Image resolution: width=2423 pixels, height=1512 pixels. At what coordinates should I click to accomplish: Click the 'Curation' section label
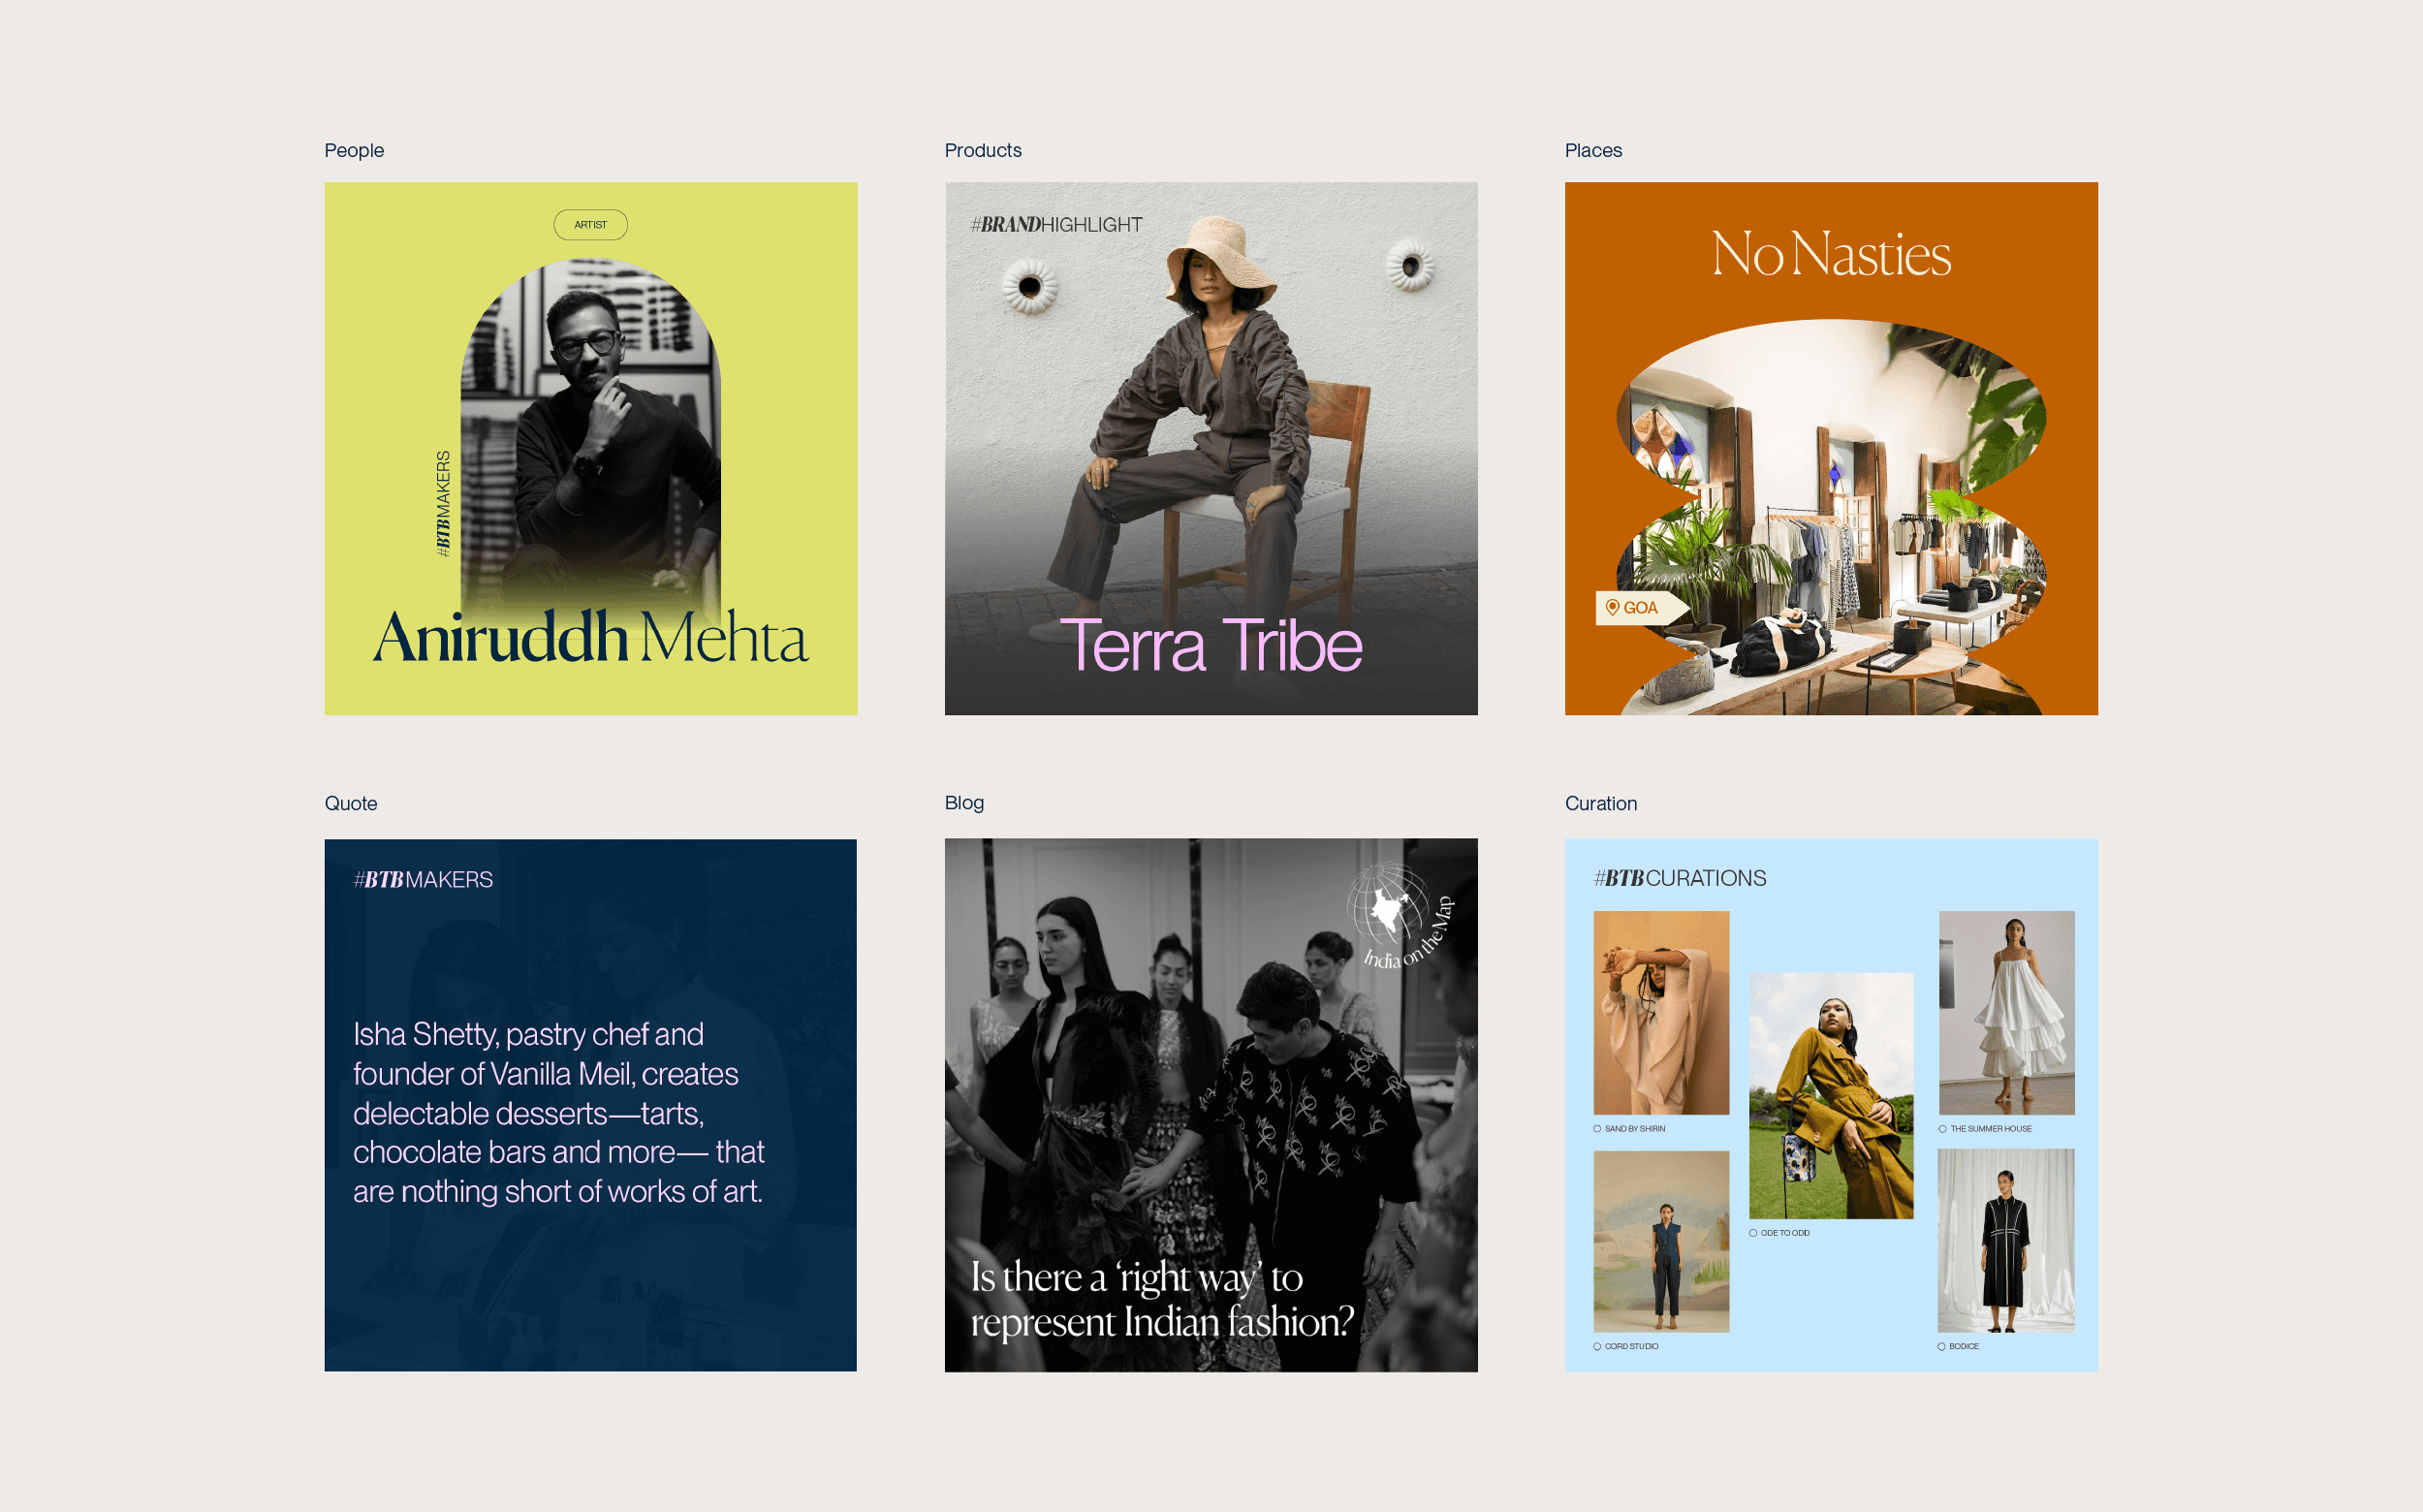click(x=1601, y=804)
